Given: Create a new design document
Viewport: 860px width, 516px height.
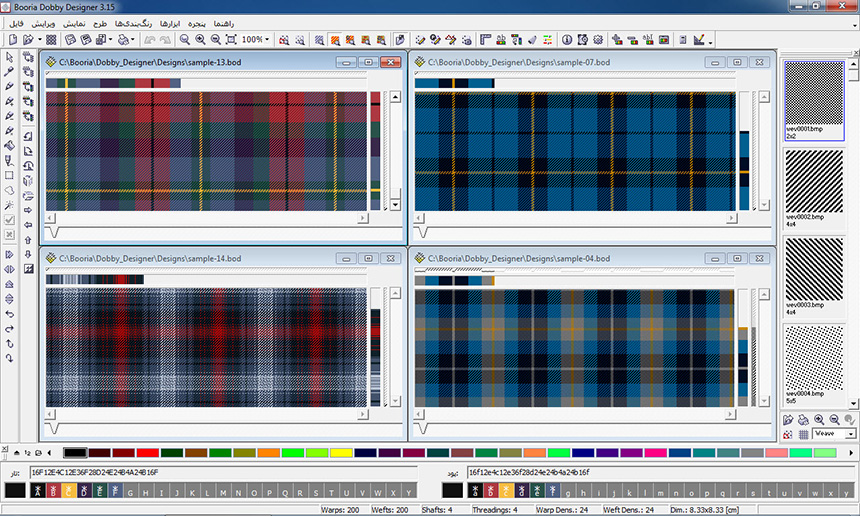Looking at the screenshot, I should point(13,39).
